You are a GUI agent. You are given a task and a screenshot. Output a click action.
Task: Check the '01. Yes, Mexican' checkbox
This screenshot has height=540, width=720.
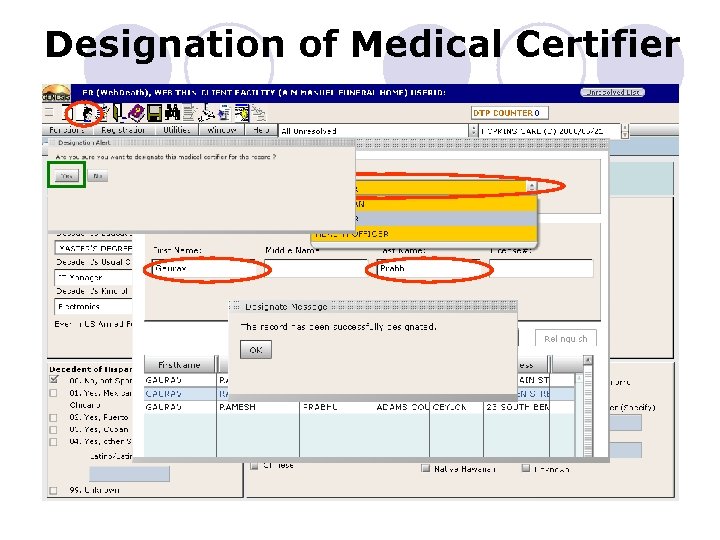53,393
